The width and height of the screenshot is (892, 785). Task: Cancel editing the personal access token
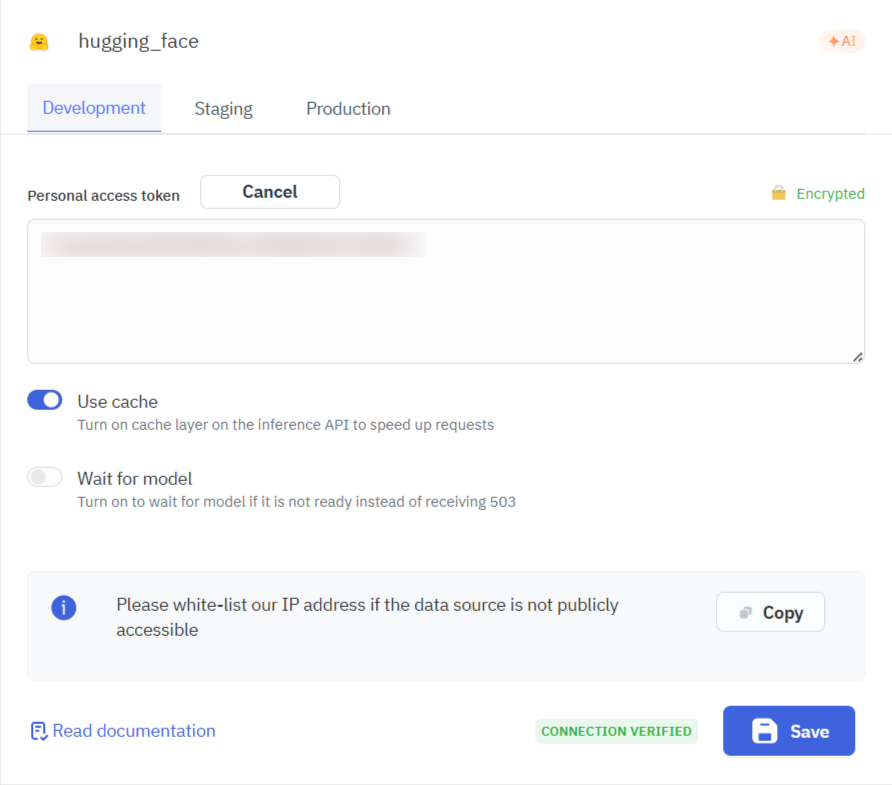click(x=270, y=192)
